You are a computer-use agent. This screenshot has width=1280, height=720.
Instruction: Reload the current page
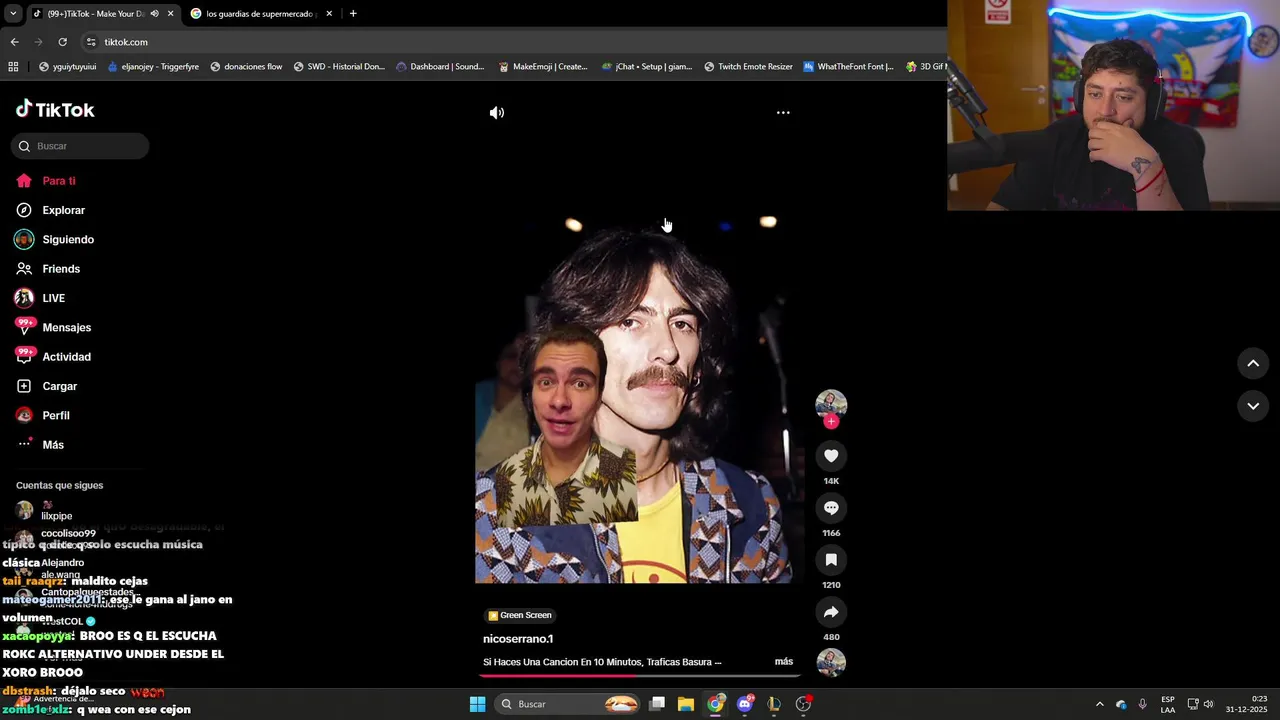[x=62, y=42]
